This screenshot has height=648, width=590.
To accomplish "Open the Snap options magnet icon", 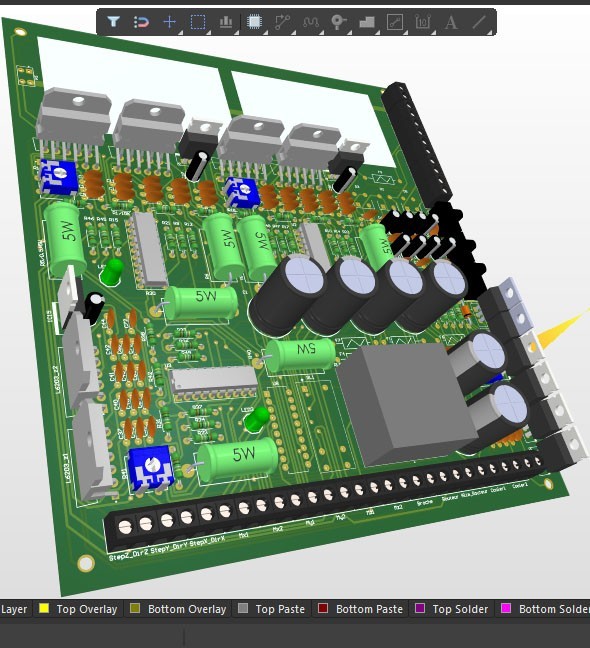I will tap(141, 22).
